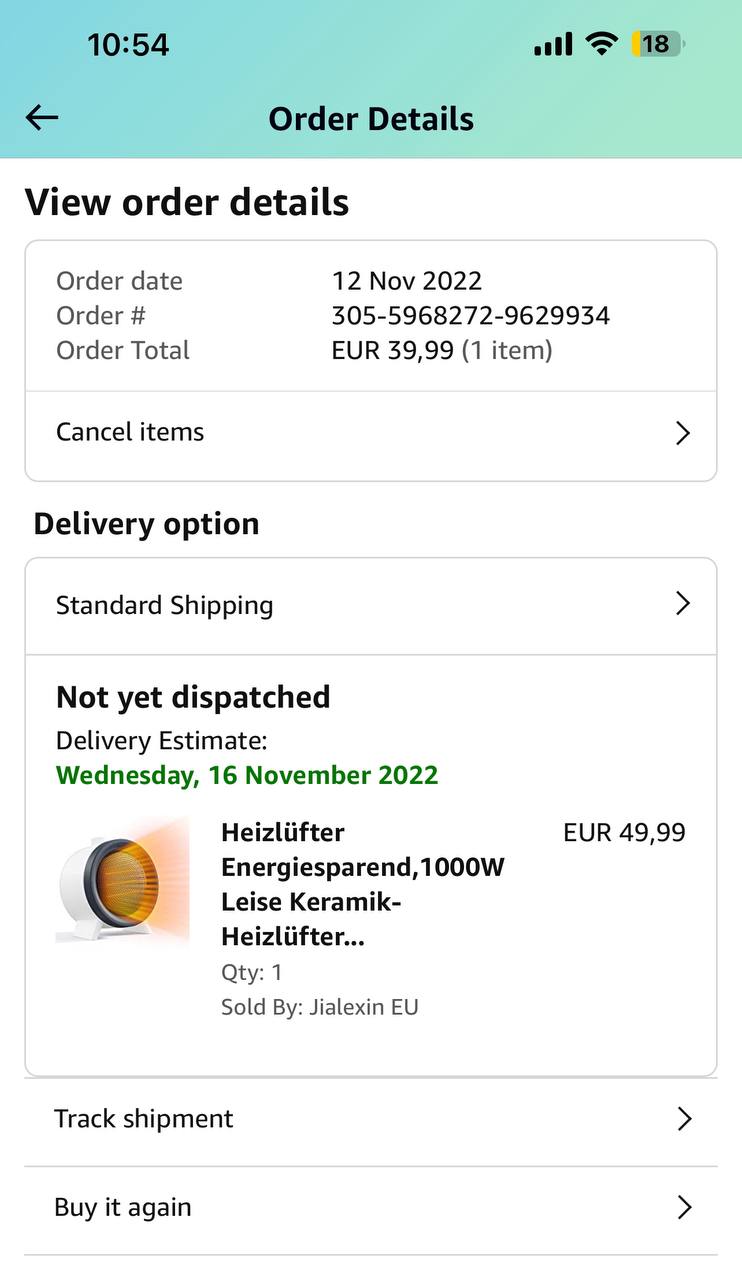Image resolution: width=742 pixels, height=1280 pixels.
Task: Tap Buy it again row
Action: 123,1208
